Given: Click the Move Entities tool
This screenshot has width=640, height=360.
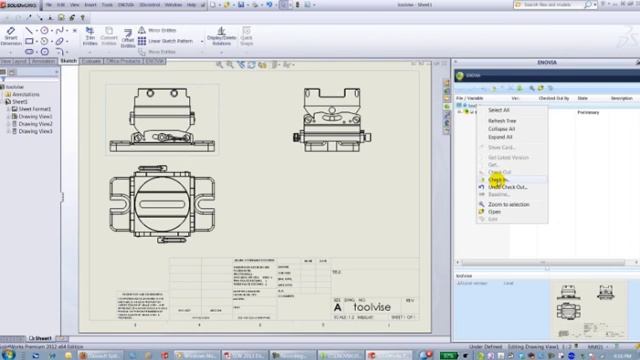Looking at the screenshot, I should coord(157,52).
